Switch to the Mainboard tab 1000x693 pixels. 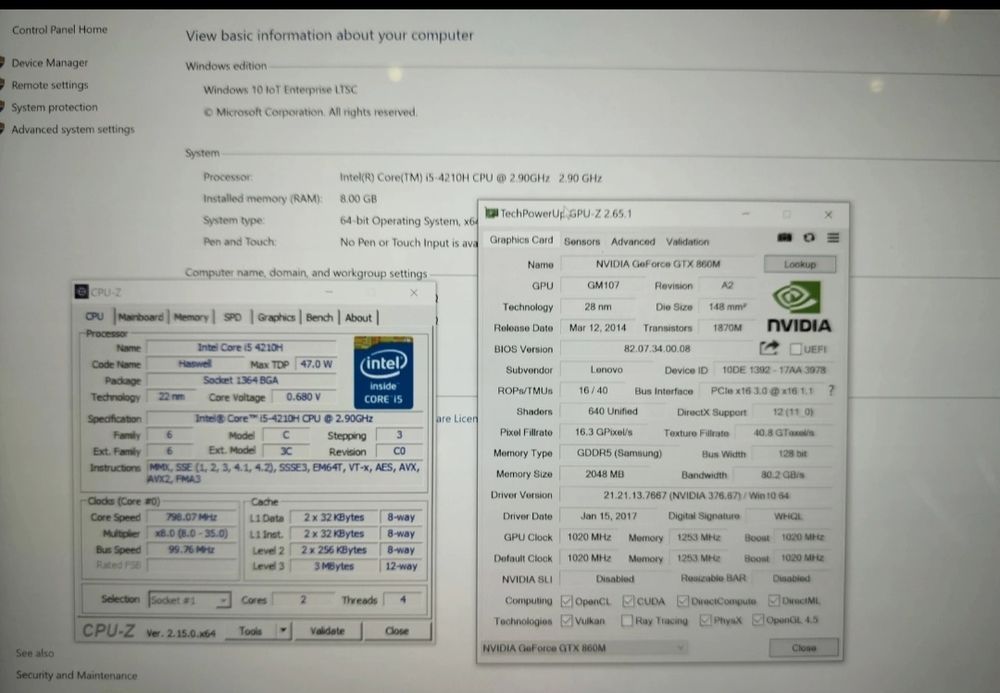(x=141, y=317)
